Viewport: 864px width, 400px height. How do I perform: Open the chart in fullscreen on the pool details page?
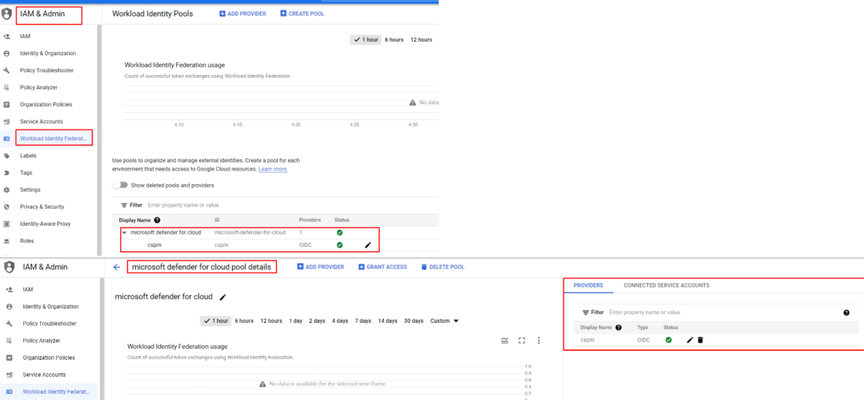coord(522,340)
